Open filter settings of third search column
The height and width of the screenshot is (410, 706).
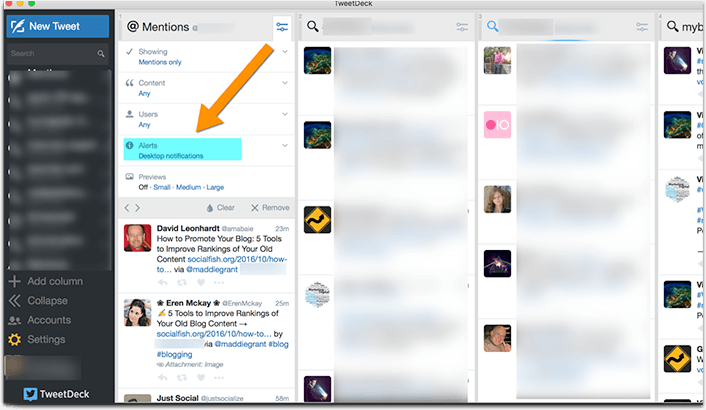tap(642, 27)
